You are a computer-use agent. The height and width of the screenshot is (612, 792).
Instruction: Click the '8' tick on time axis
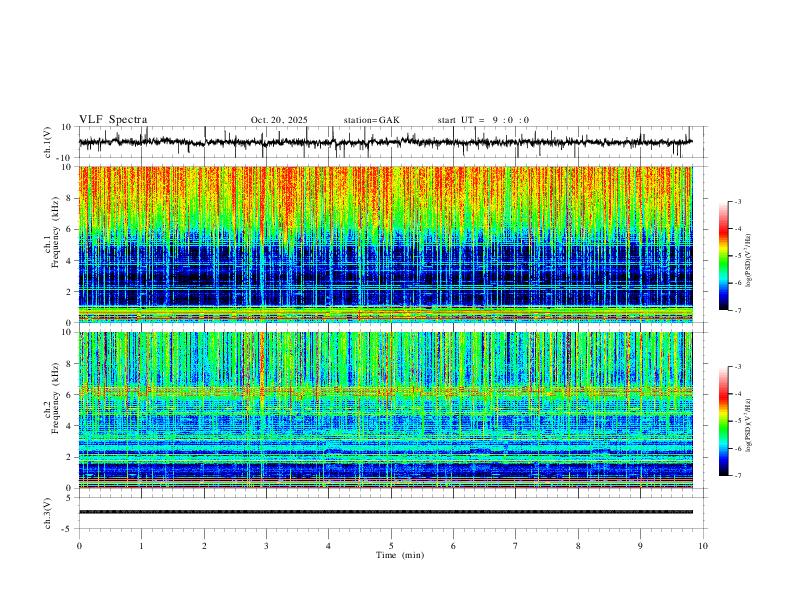click(578, 546)
